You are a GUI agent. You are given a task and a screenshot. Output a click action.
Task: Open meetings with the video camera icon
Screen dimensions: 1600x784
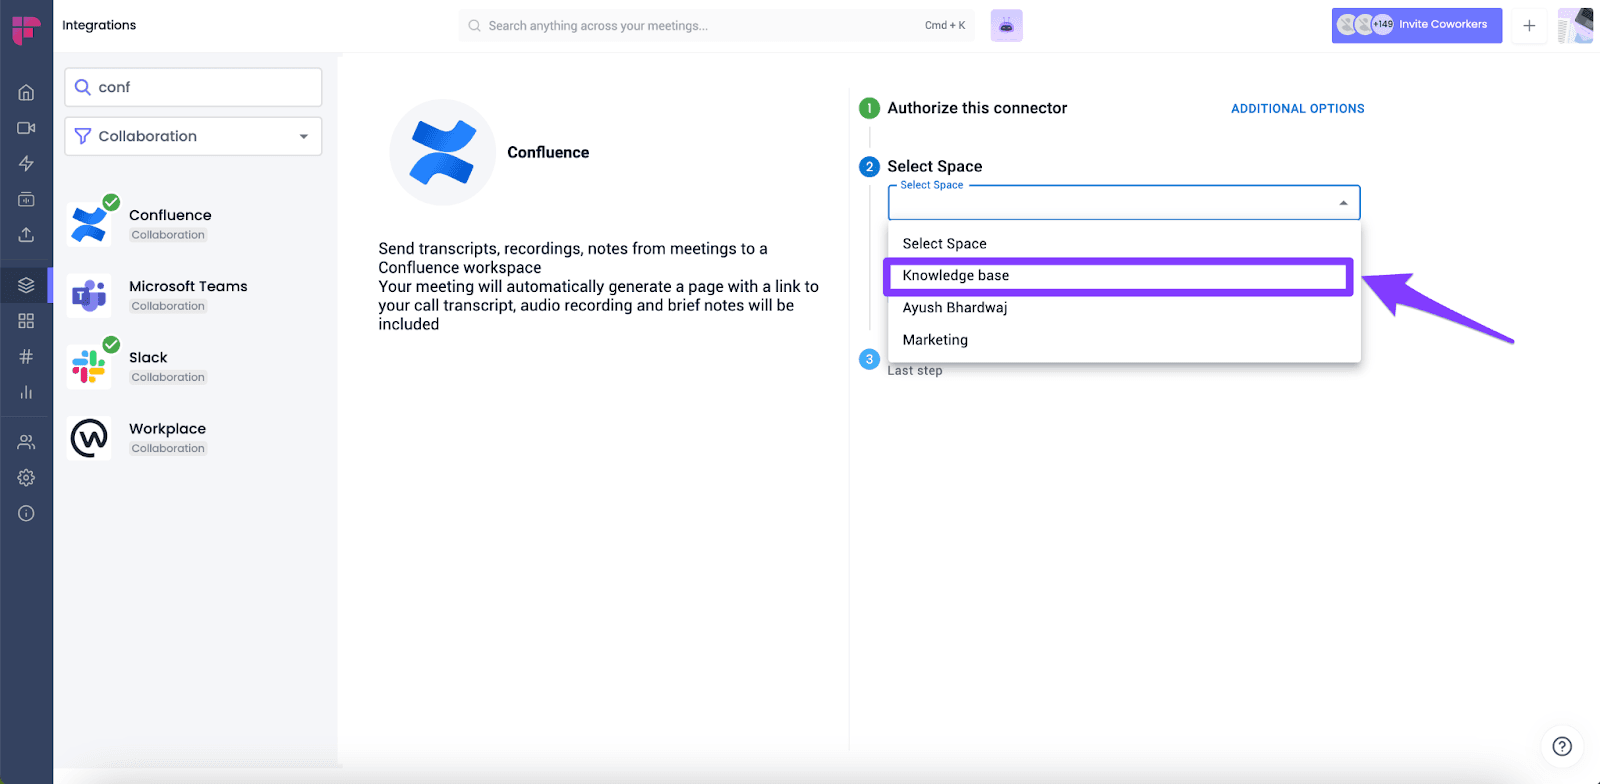coord(26,128)
